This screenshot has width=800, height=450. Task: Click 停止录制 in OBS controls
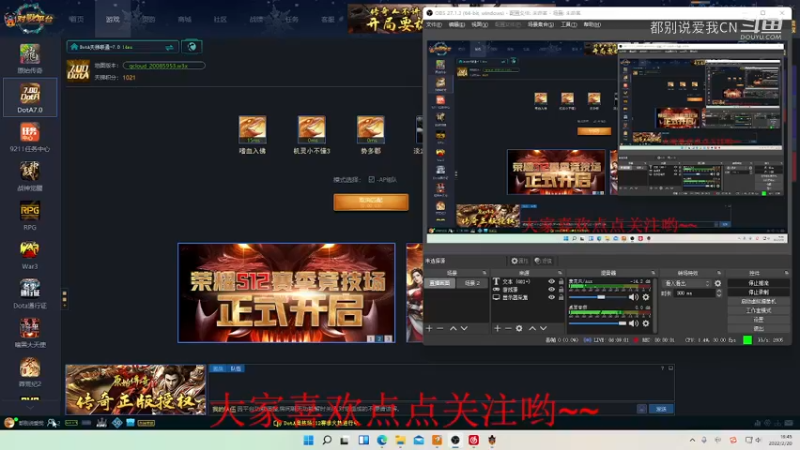[x=758, y=292]
